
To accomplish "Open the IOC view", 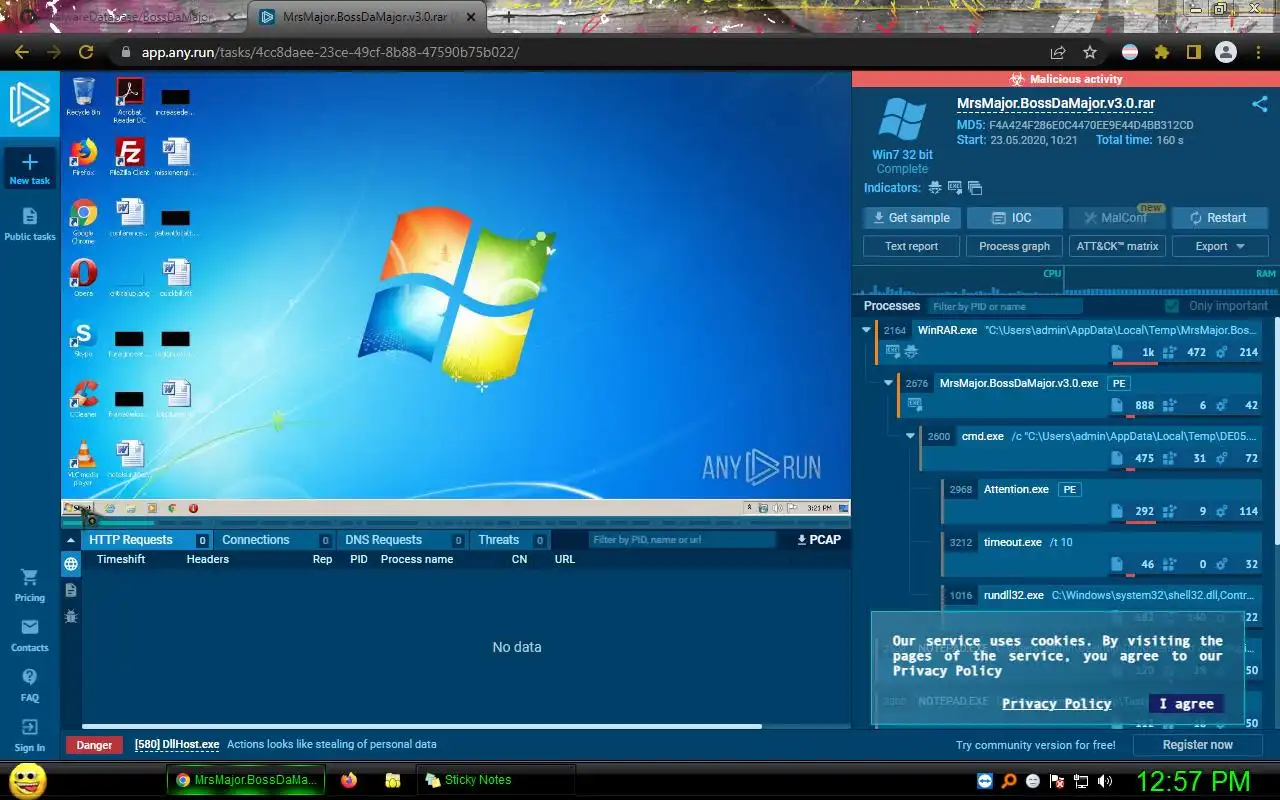I will click(x=1014, y=218).
